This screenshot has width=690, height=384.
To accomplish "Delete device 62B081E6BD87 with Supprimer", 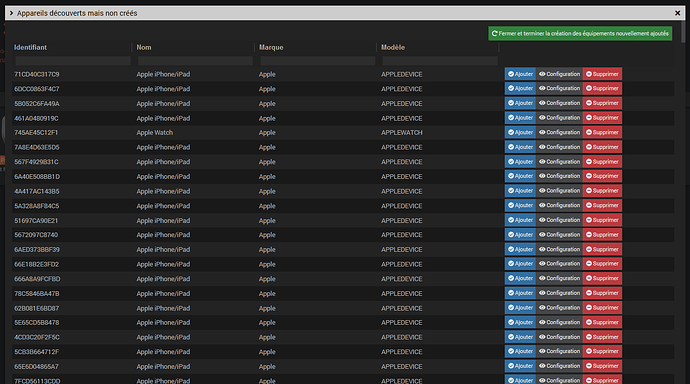I will click(x=602, y=307).
